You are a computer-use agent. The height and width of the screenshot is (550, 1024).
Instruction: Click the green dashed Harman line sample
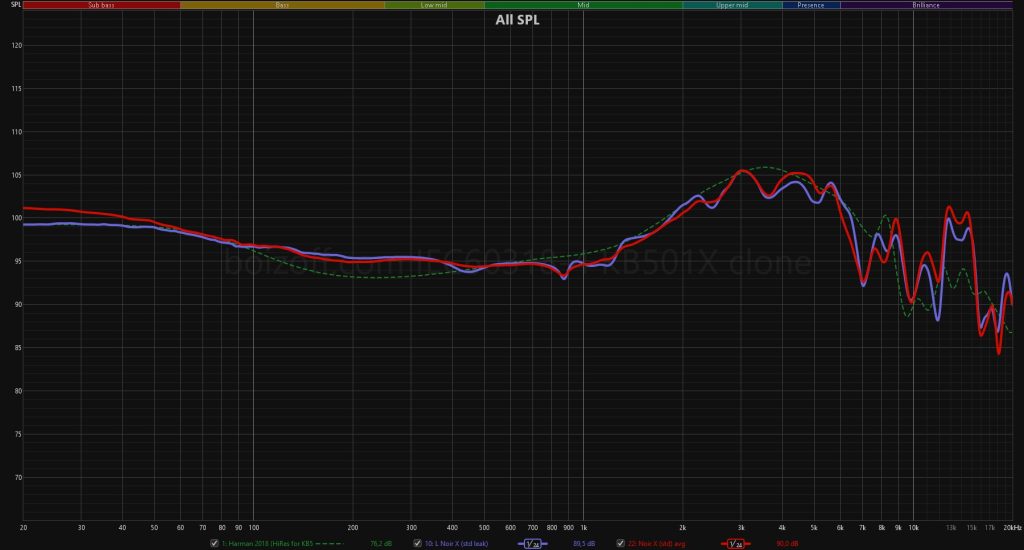pyautogui.click(x=329, y=543)
